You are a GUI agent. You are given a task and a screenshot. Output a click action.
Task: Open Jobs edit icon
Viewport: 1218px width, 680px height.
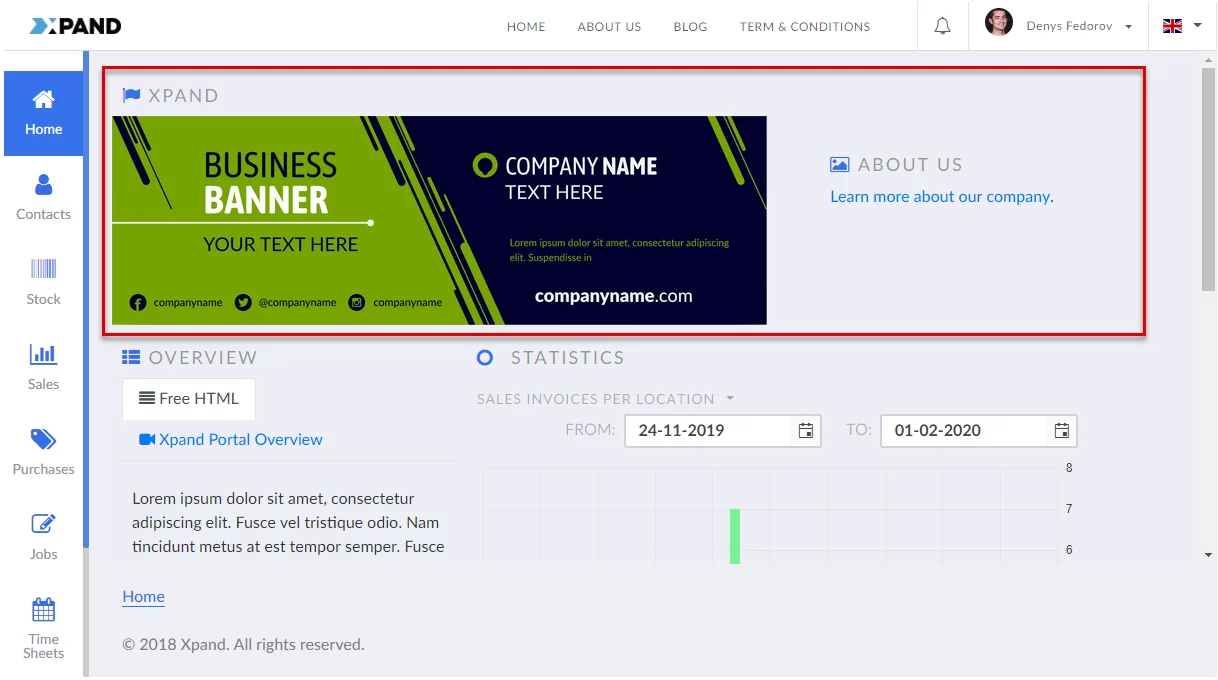pyautogui.click(x=43, y=524)
